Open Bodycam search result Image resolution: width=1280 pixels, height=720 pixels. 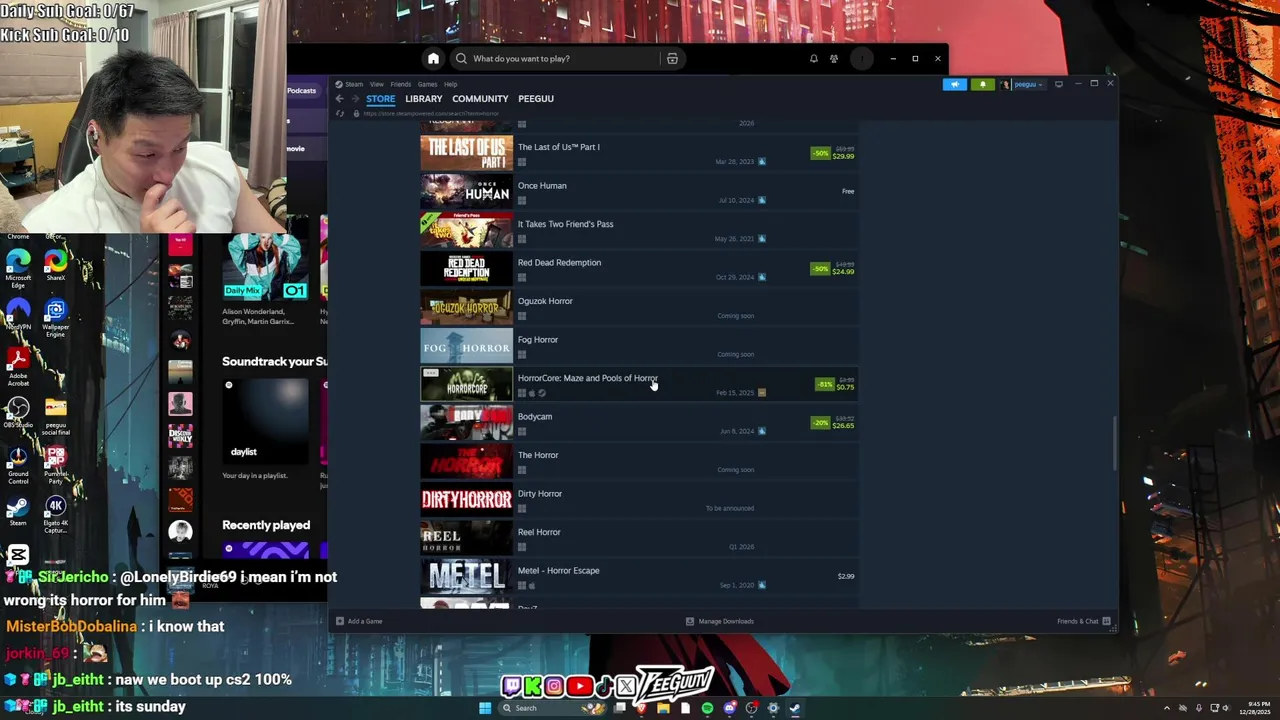[x=639, y=423]
